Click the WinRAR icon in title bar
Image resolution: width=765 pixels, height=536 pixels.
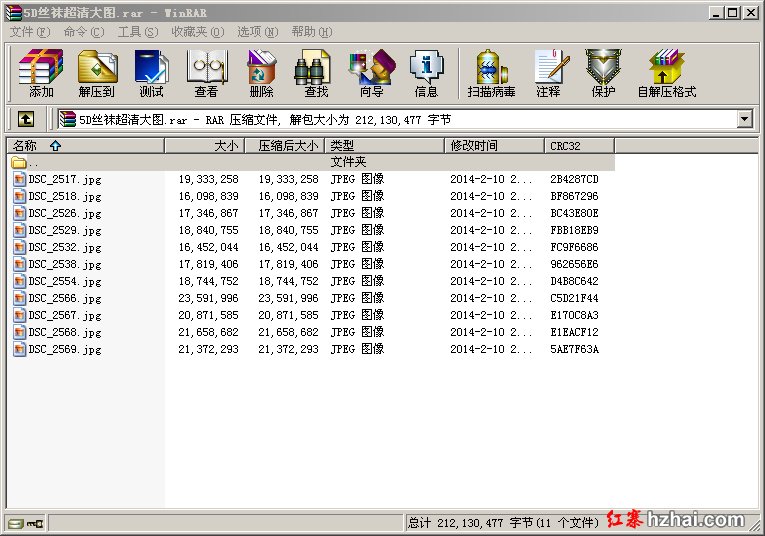14,13
